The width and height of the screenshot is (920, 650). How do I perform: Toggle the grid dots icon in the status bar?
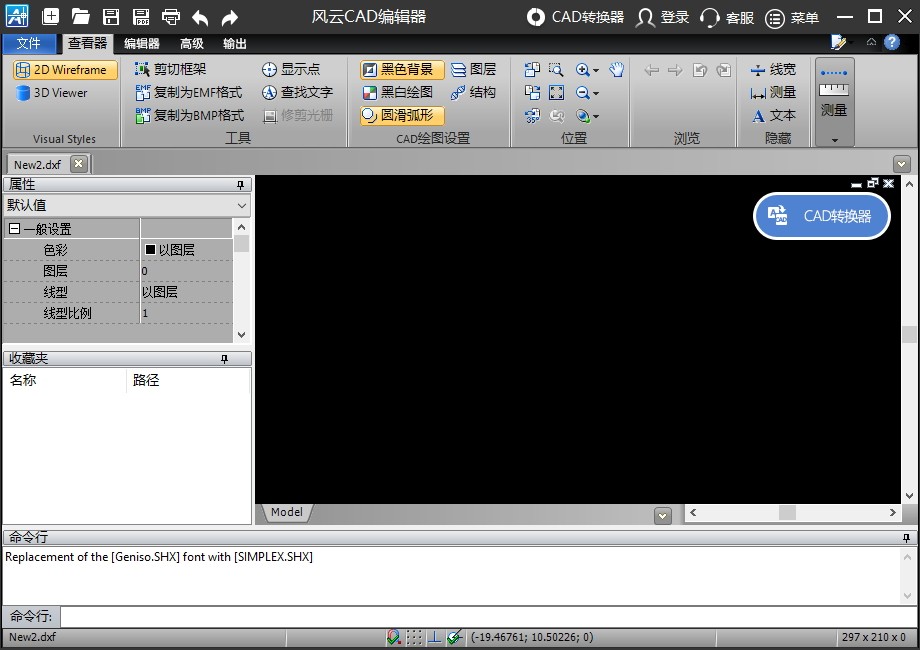(x=414, y=637)
